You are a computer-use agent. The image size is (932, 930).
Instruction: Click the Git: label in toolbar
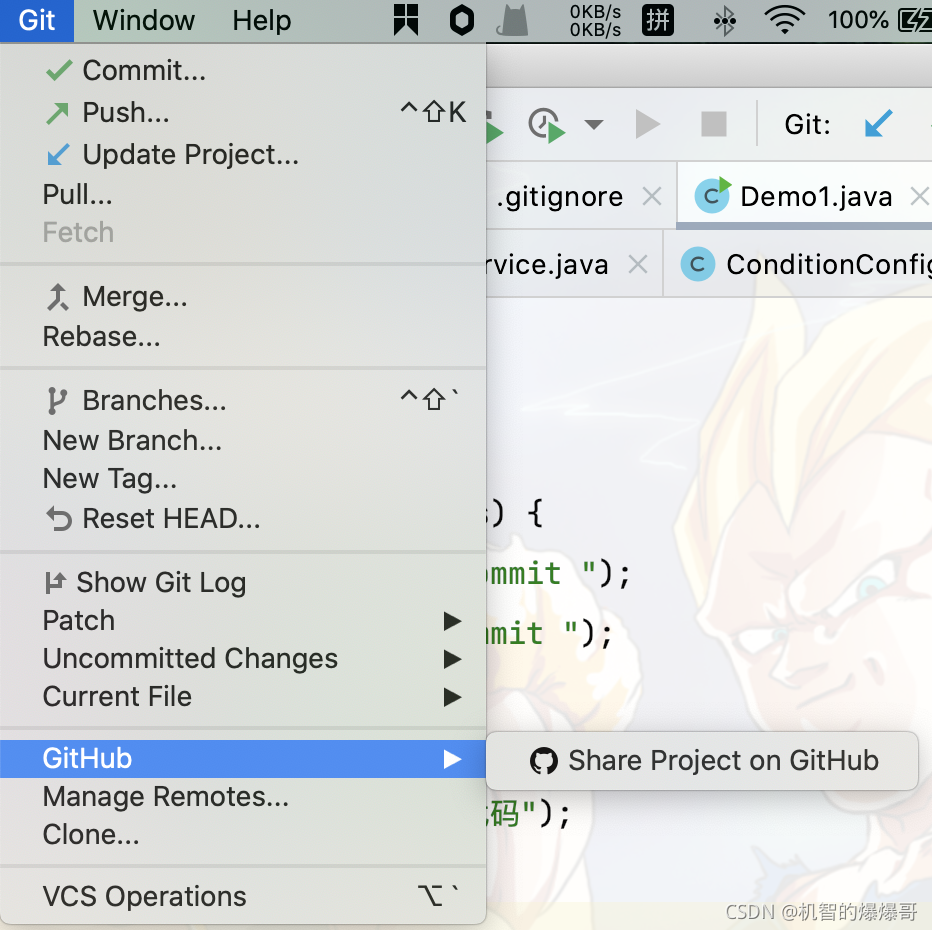807,125
